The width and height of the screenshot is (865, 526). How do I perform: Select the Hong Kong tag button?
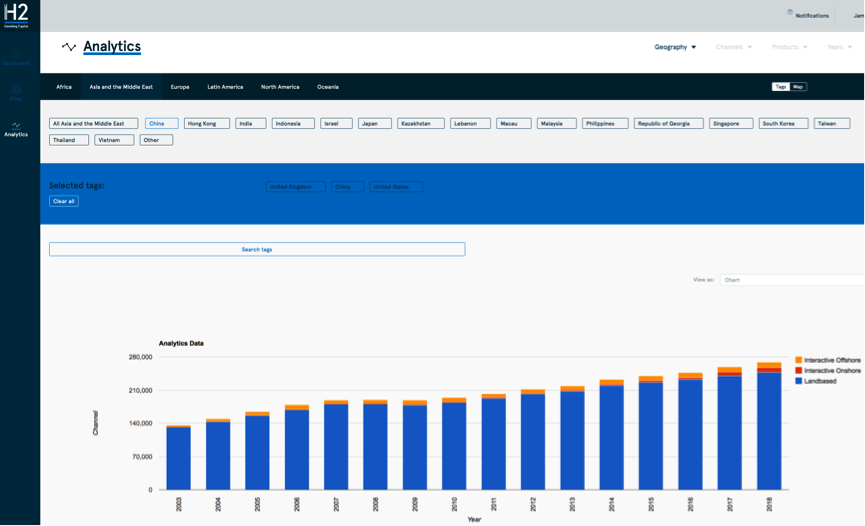pos(206,124)
